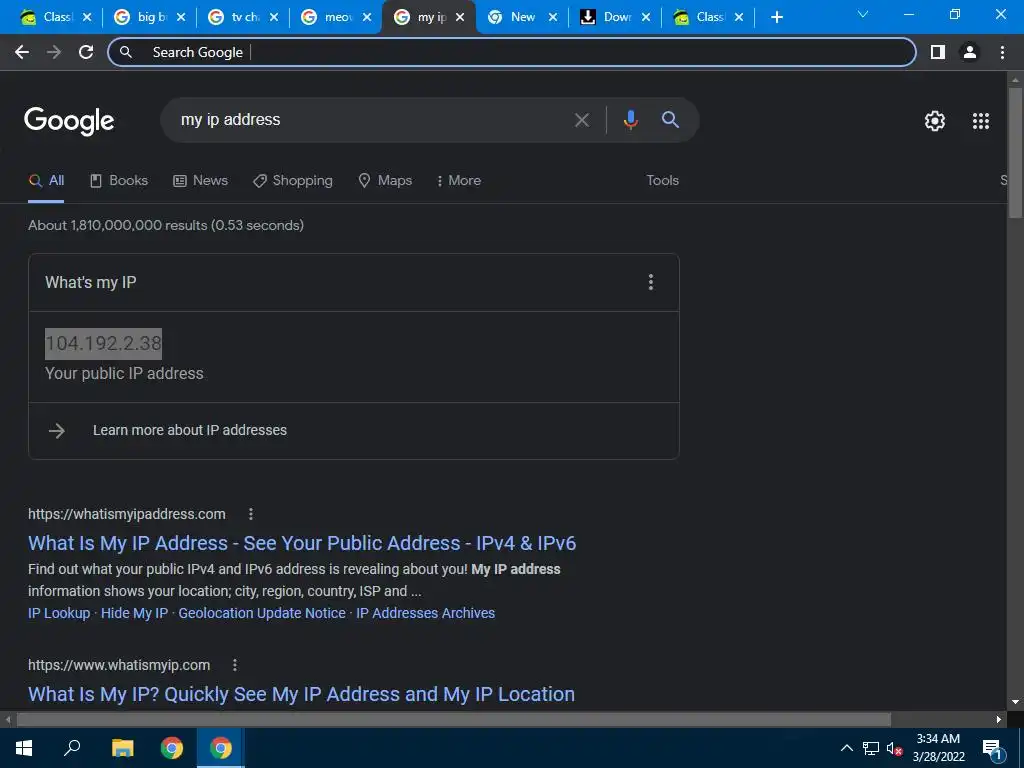
Task: Select the Shopping results filter
Action: tap(293, 181)
